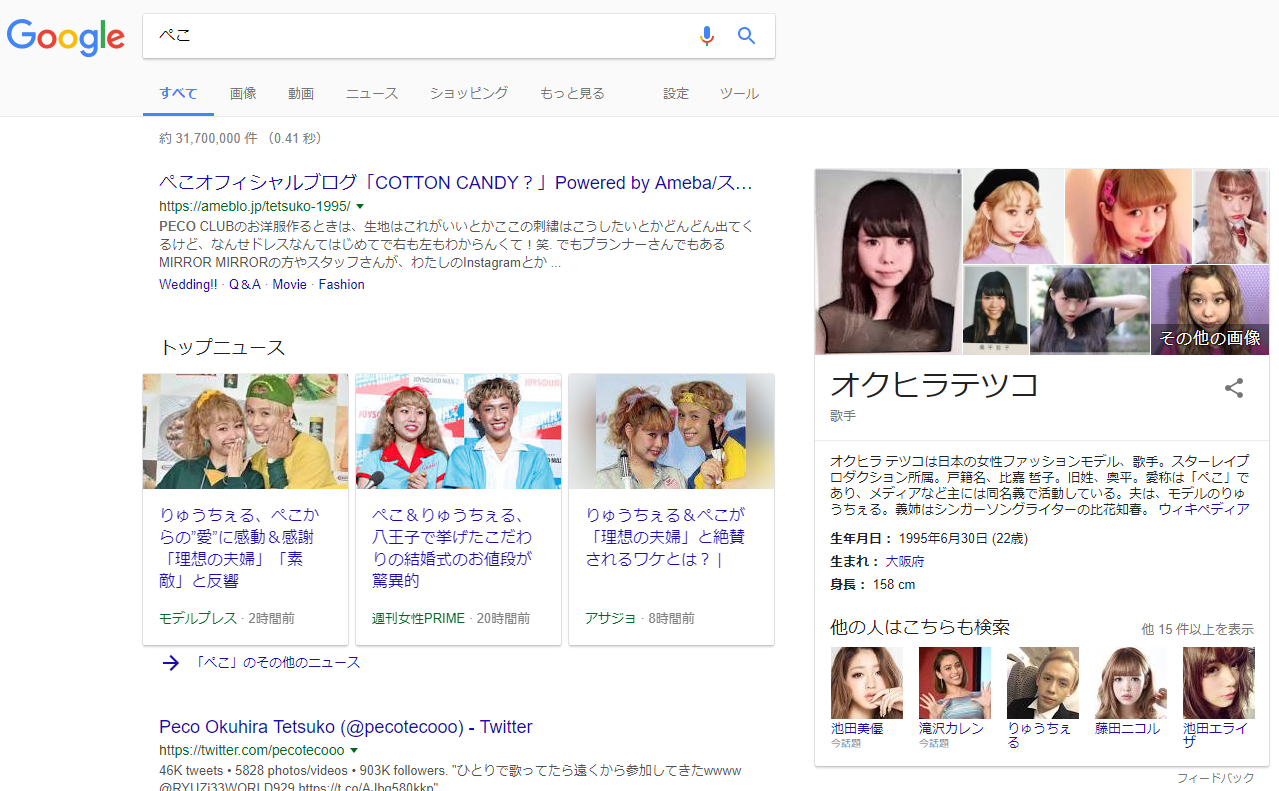Open the 大阪府 birthplace link
Viewport: 1279px width, 791px height.
point(905,562)
